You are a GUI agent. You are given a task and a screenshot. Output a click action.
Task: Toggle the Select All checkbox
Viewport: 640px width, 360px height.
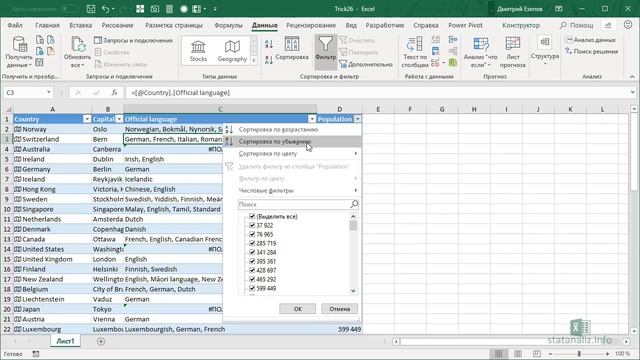tap(252, 216)
